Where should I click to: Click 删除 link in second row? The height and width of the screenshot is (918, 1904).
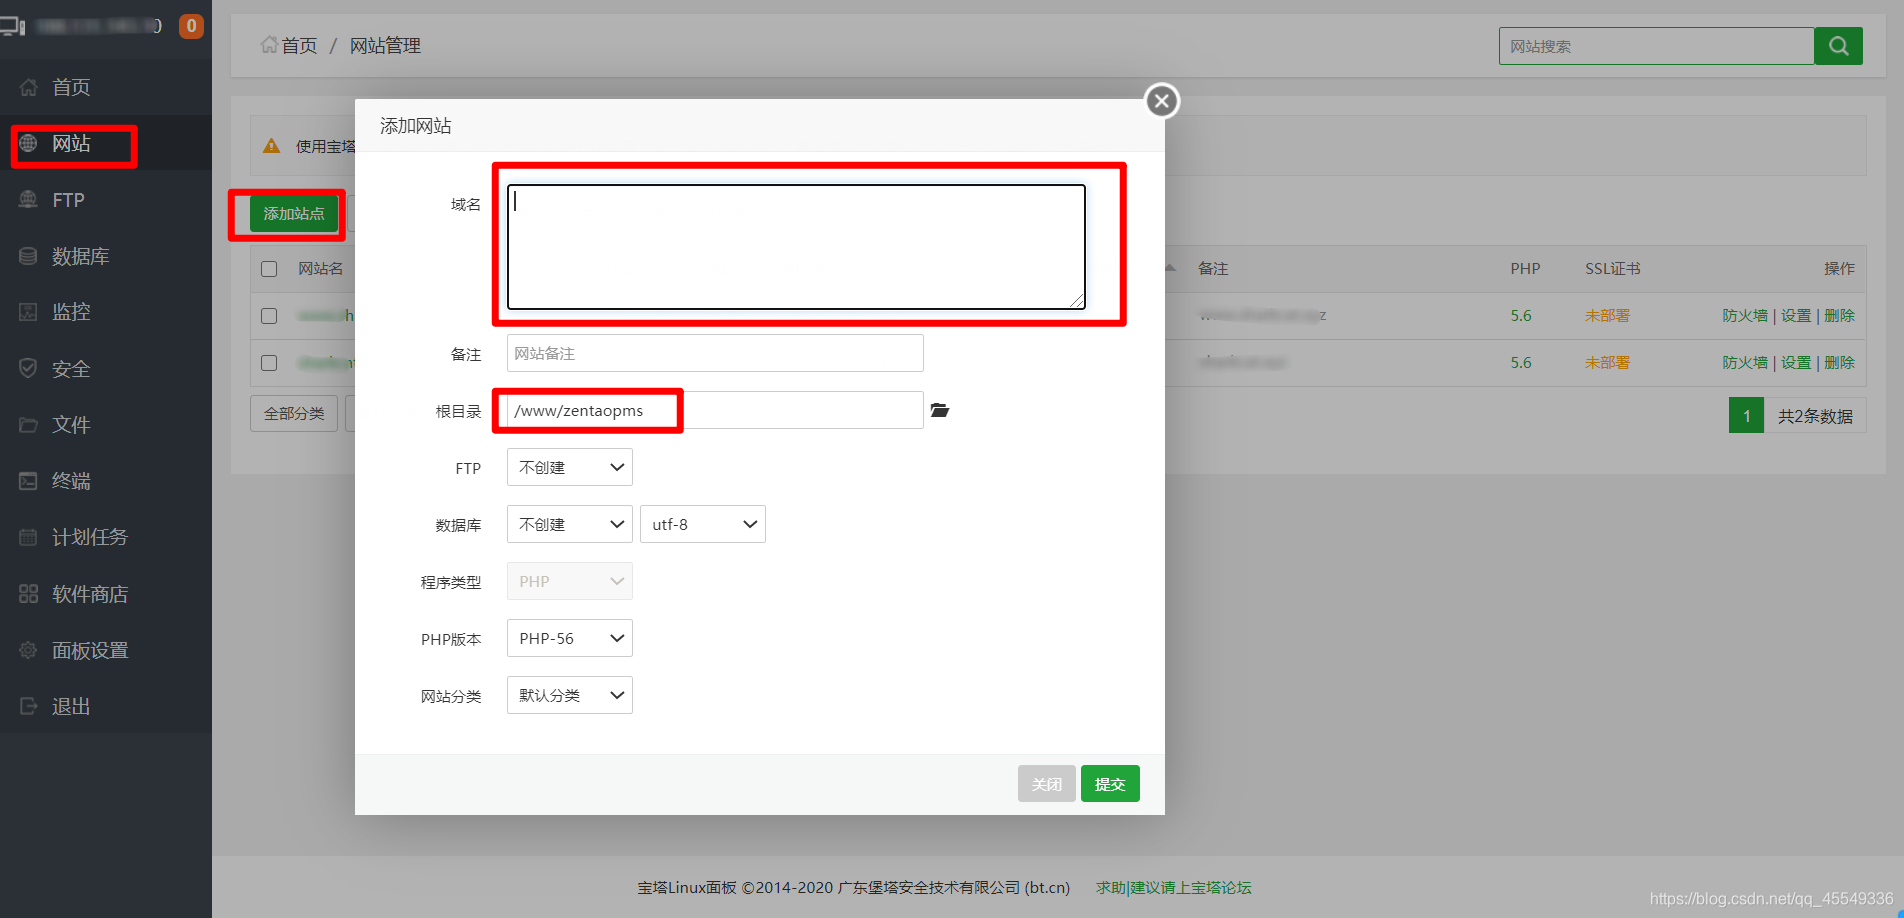click(1839, 362)
